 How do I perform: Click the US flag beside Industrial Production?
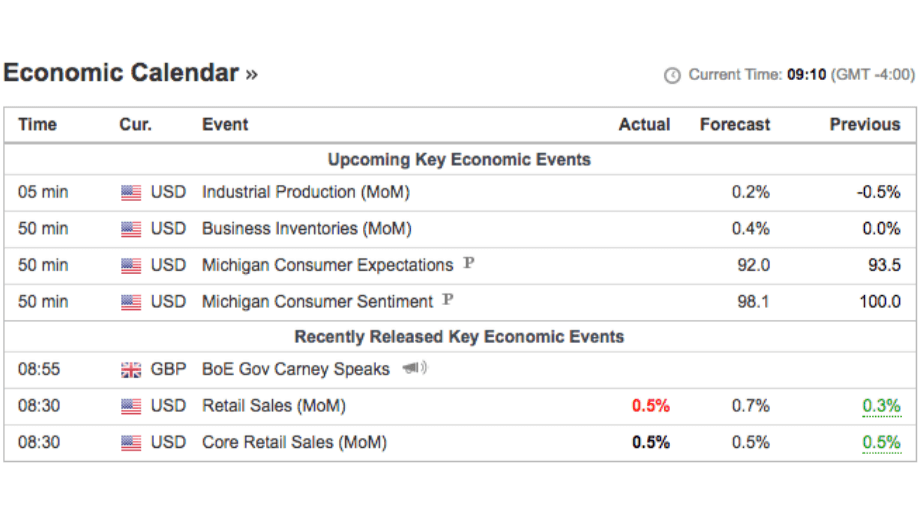pyautogui.click(x=131, y=193)
